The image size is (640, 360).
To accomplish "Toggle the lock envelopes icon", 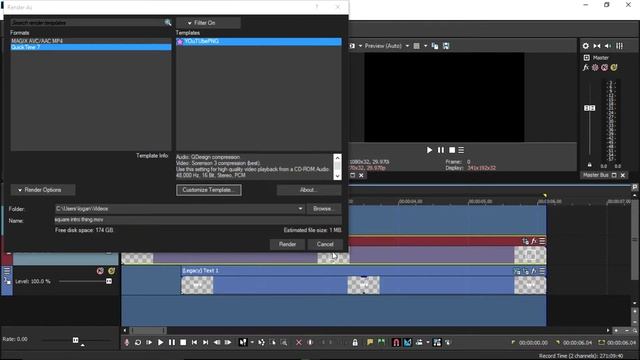I will pos(355,342).
